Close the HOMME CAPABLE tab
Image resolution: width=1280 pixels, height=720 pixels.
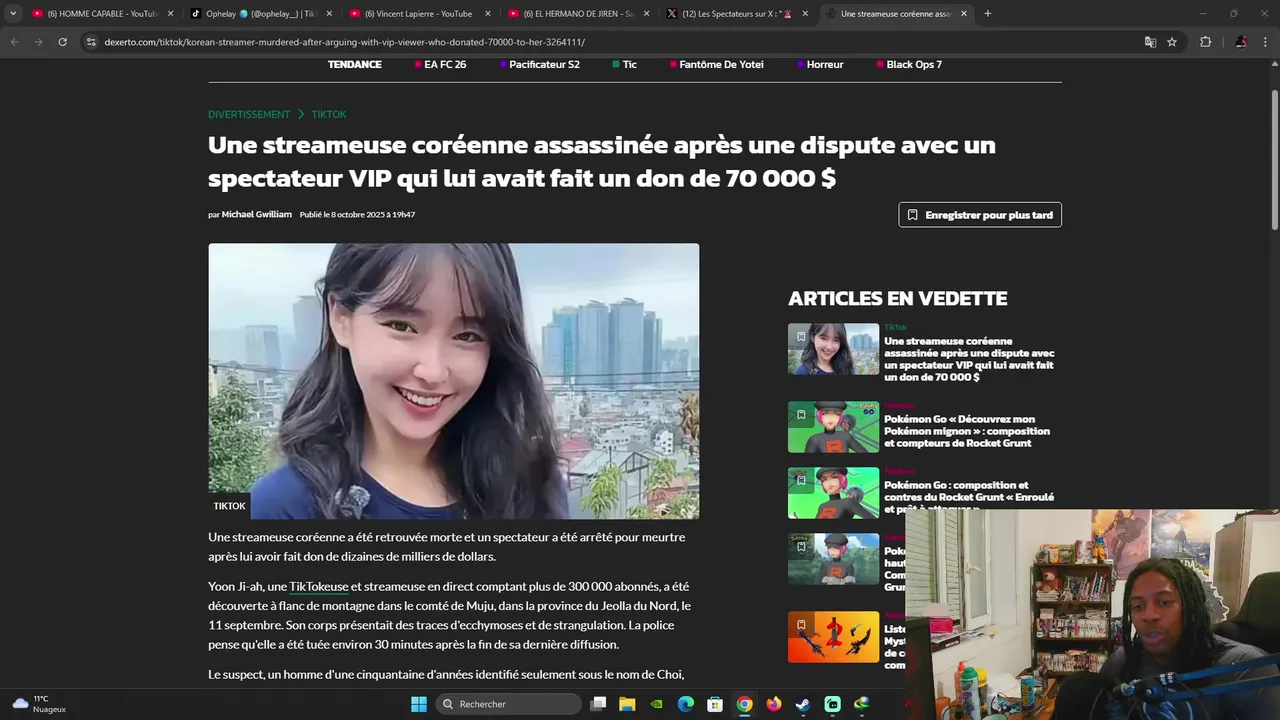point(170,14)
